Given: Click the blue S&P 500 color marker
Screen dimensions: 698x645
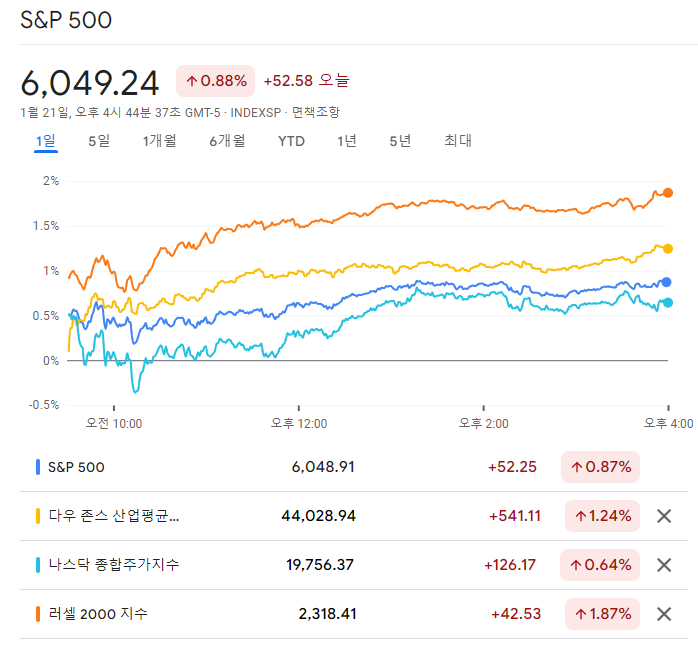Looking at the screenshot, I should (x=38, y=467).
